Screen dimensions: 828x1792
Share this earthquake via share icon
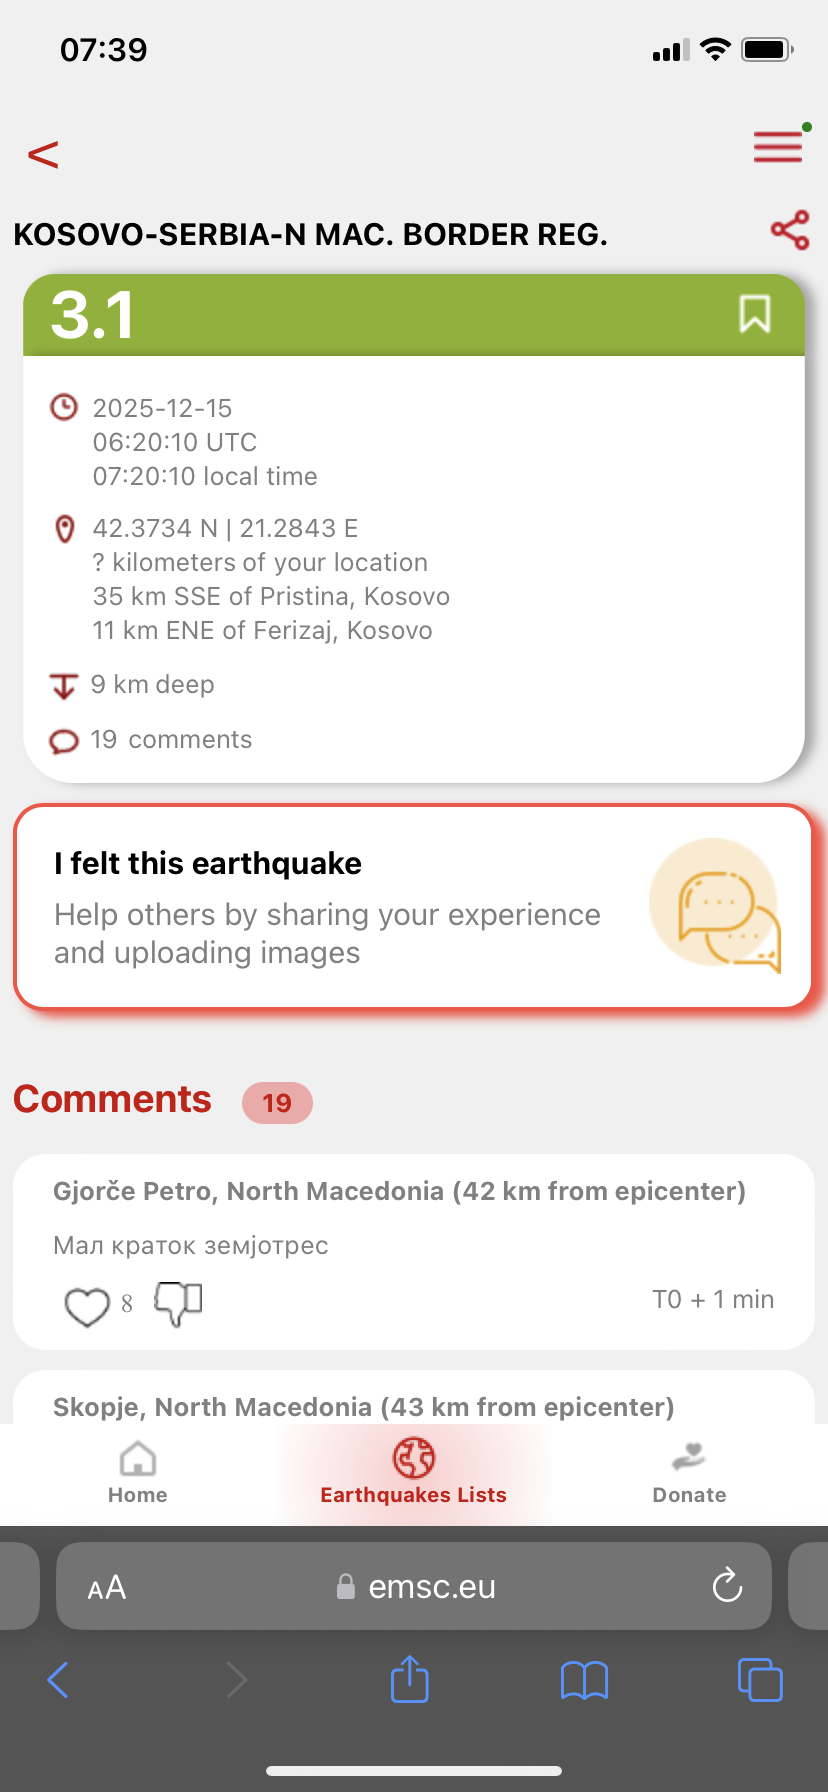coord(790,231)
